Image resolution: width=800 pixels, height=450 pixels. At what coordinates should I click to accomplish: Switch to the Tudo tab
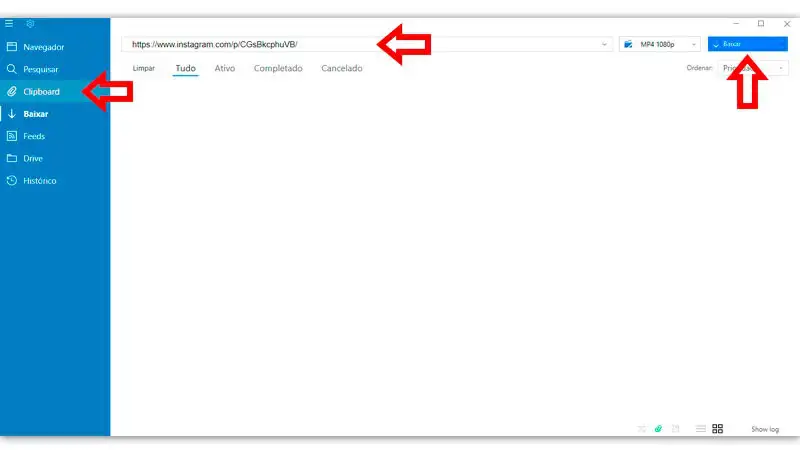(x=186, y=68)
